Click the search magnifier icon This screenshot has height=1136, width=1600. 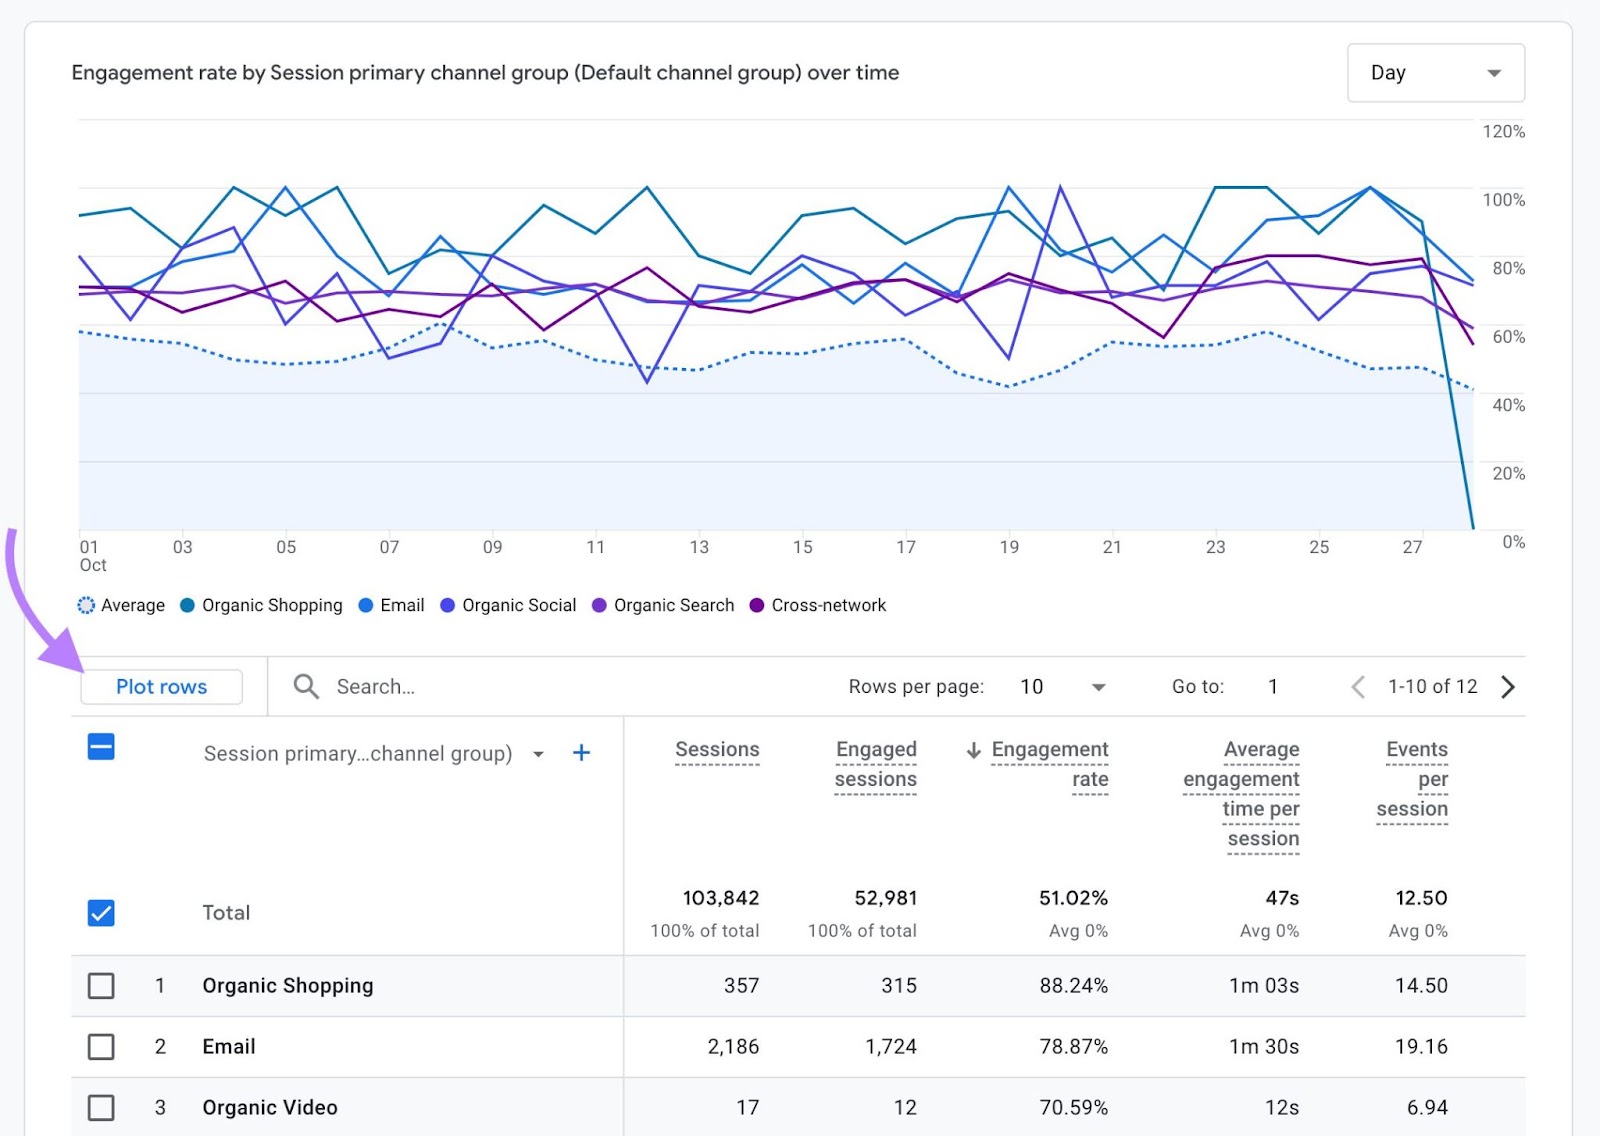point(306,686)
